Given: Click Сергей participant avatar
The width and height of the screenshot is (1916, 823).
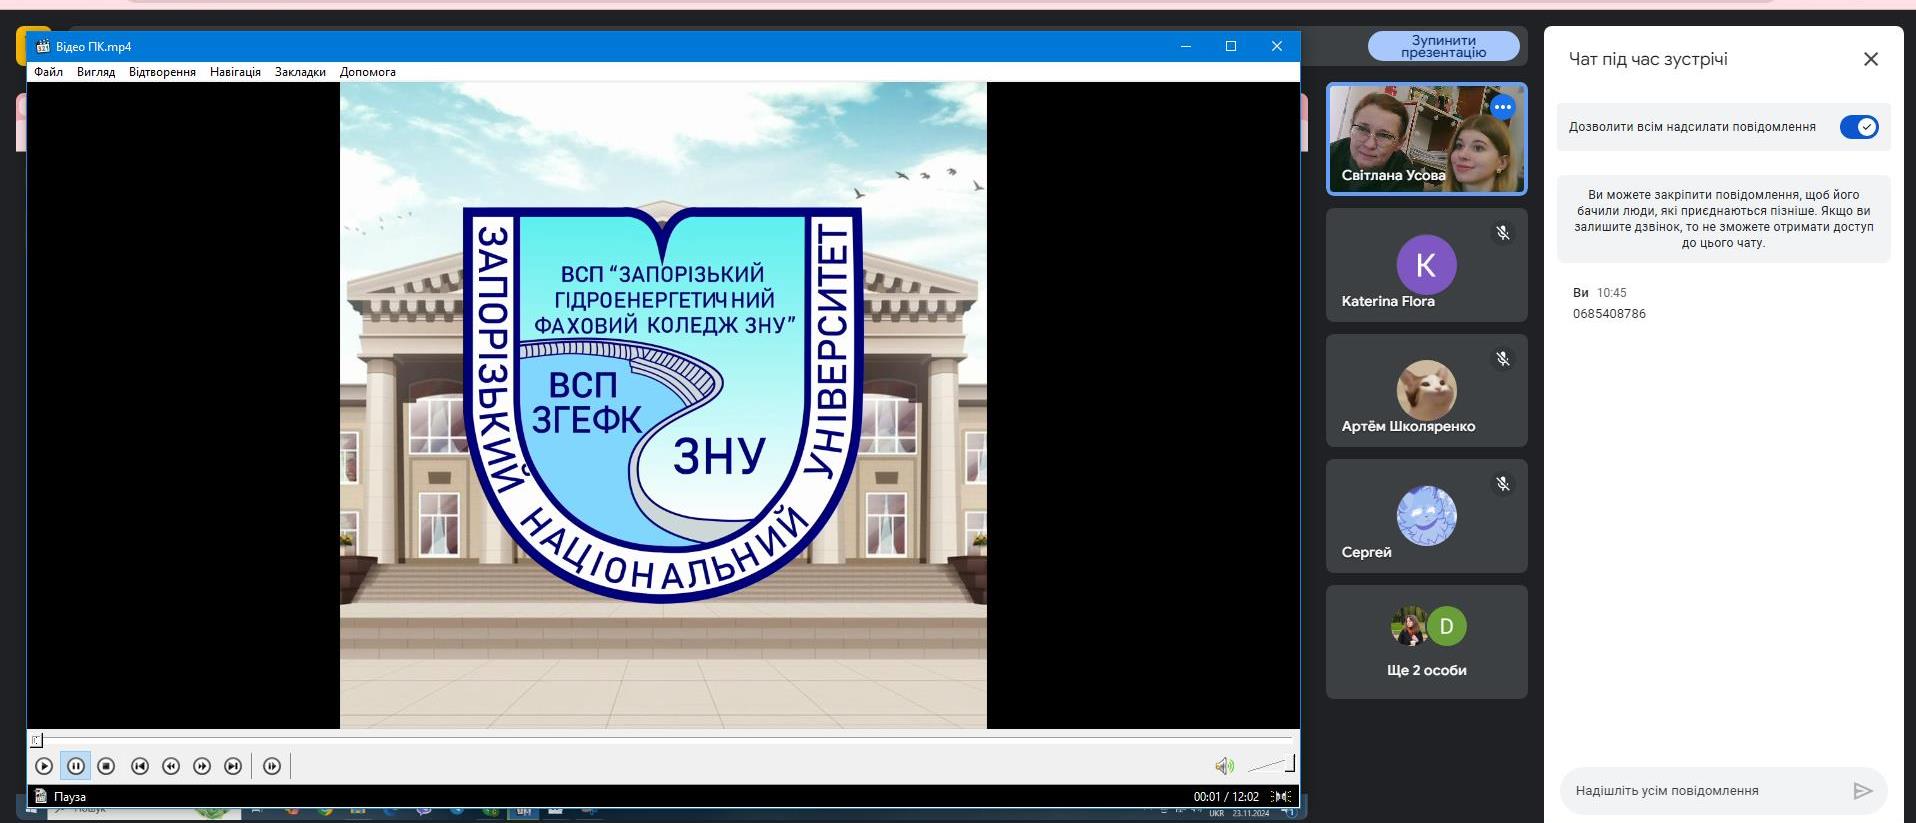Looking at the screenshot, I should [1426, 516].
